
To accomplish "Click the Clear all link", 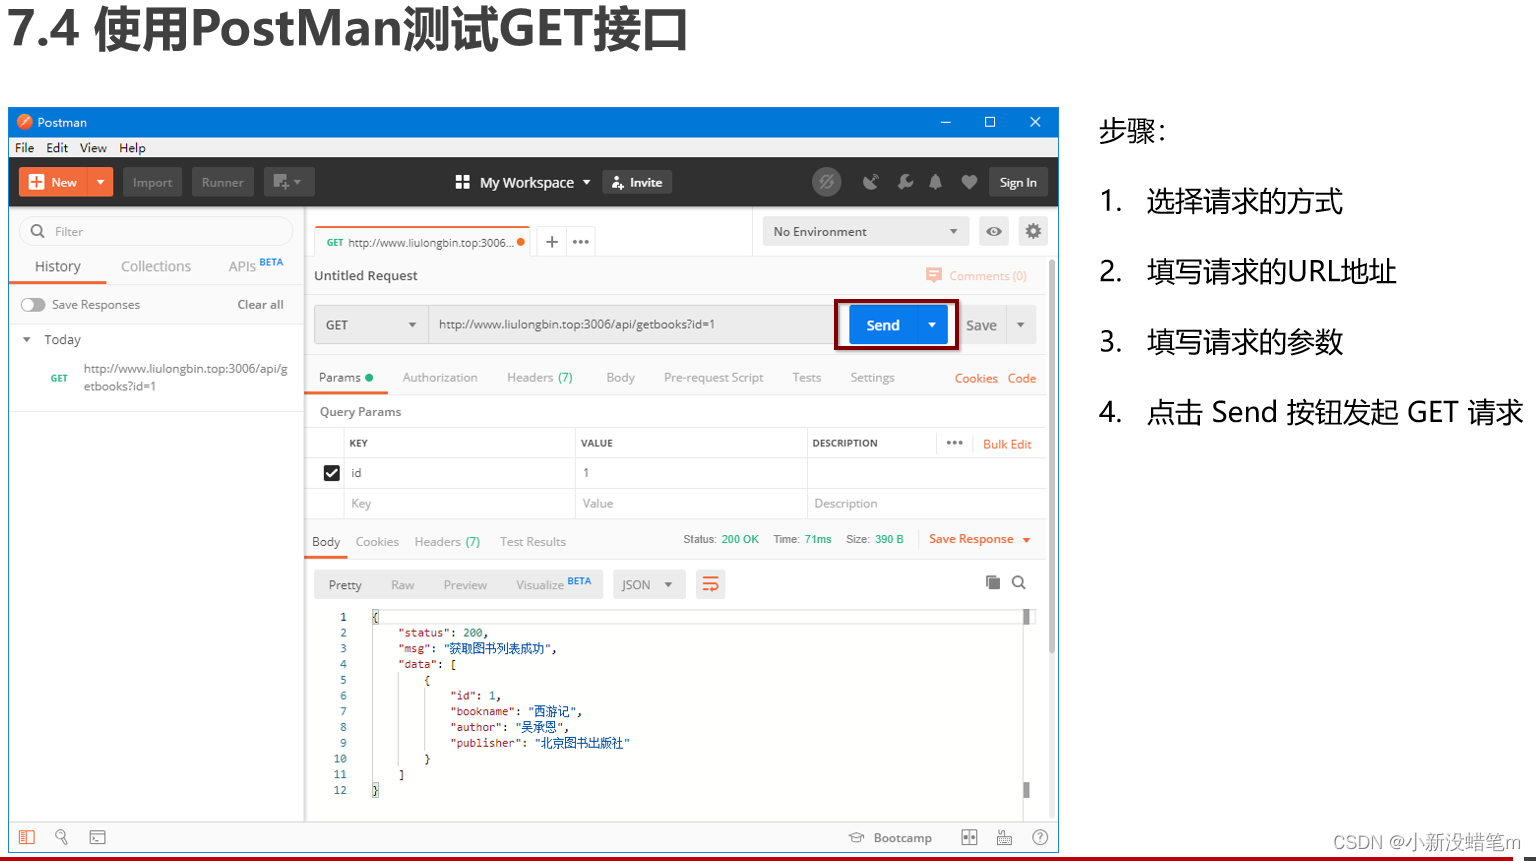I will [260, 305].
